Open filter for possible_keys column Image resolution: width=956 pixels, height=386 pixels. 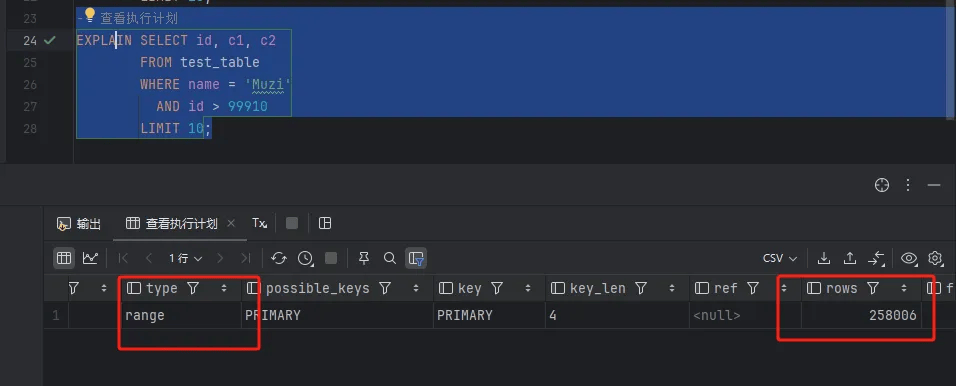coord(385,288)
